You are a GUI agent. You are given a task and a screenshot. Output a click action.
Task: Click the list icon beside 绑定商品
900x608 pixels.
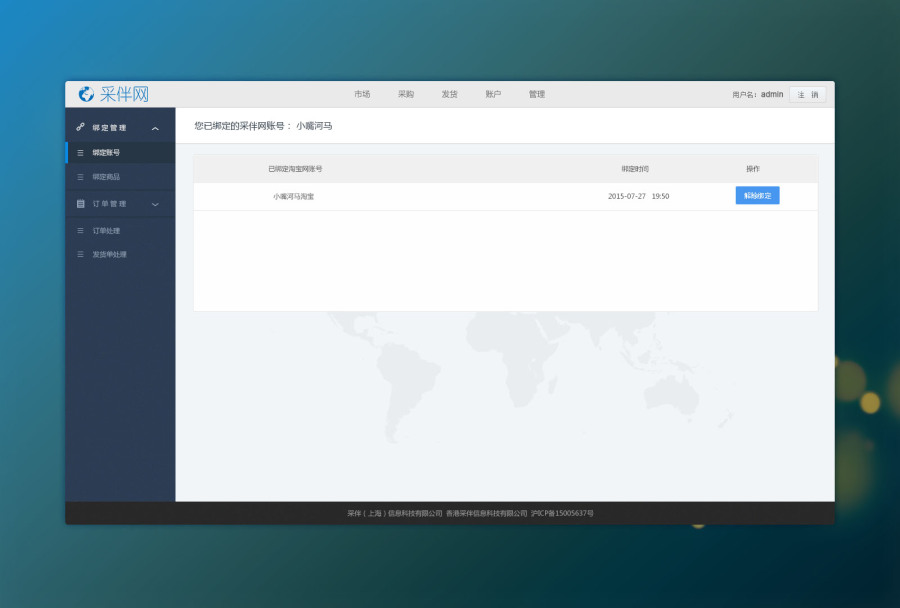coord(79,178)
